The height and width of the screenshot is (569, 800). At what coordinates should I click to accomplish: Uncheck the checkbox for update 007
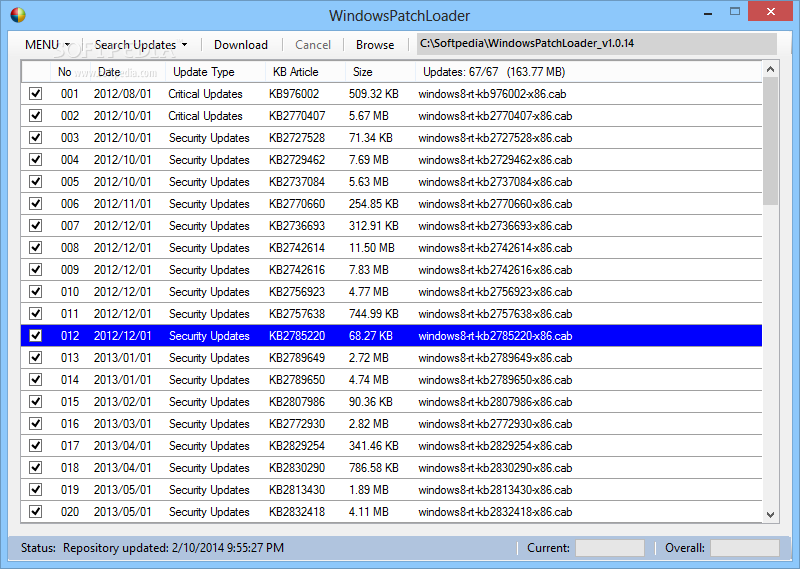point(35,226)
